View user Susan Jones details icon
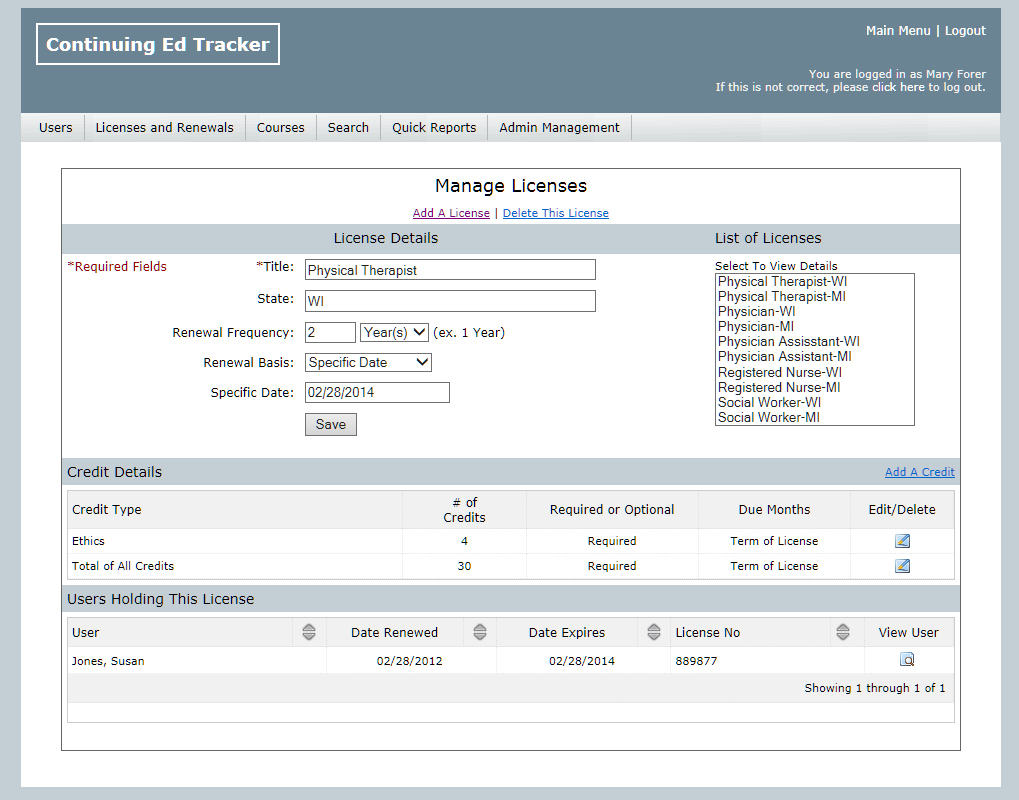 (907, 660)
